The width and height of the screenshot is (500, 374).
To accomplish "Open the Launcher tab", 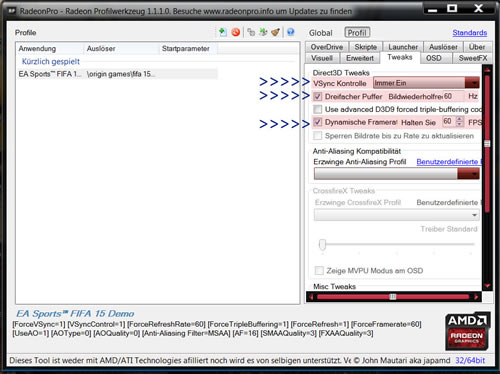I will click(403, 47).
